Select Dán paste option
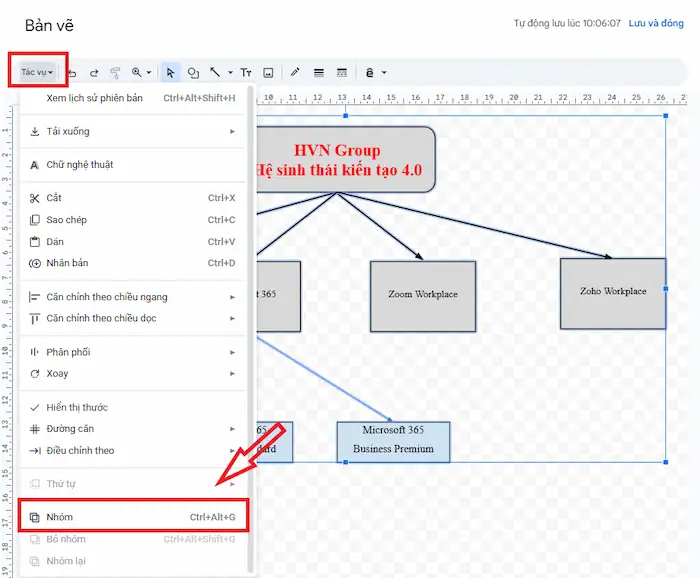This screenshot has width=700, height=578. [x=132, y=241]
